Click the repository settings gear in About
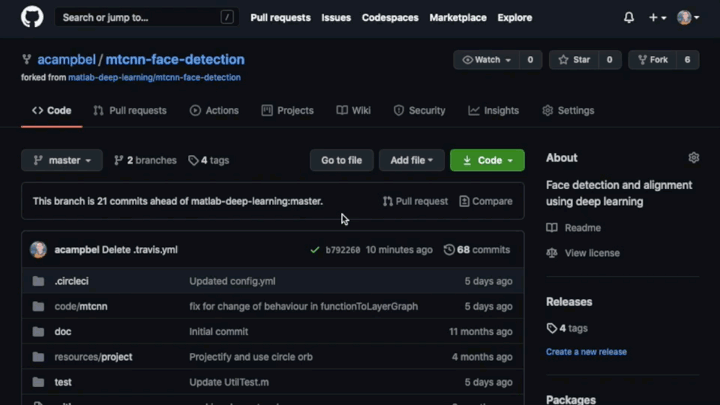 coord(694,158)
